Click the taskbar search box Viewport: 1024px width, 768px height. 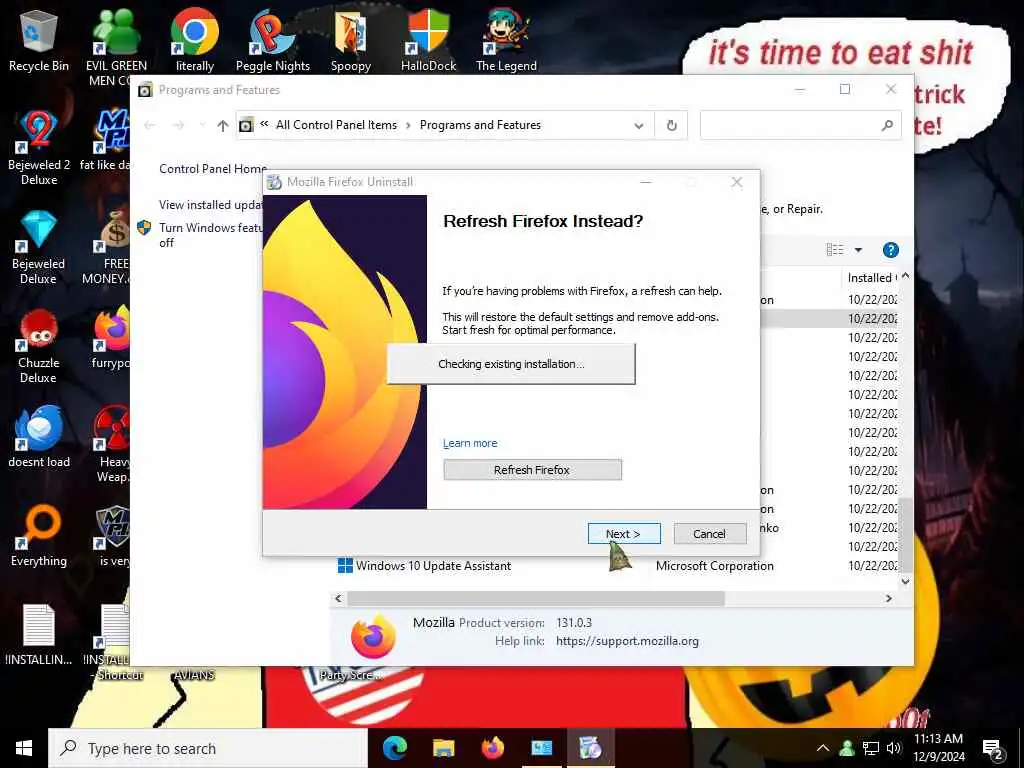point(208,748)
